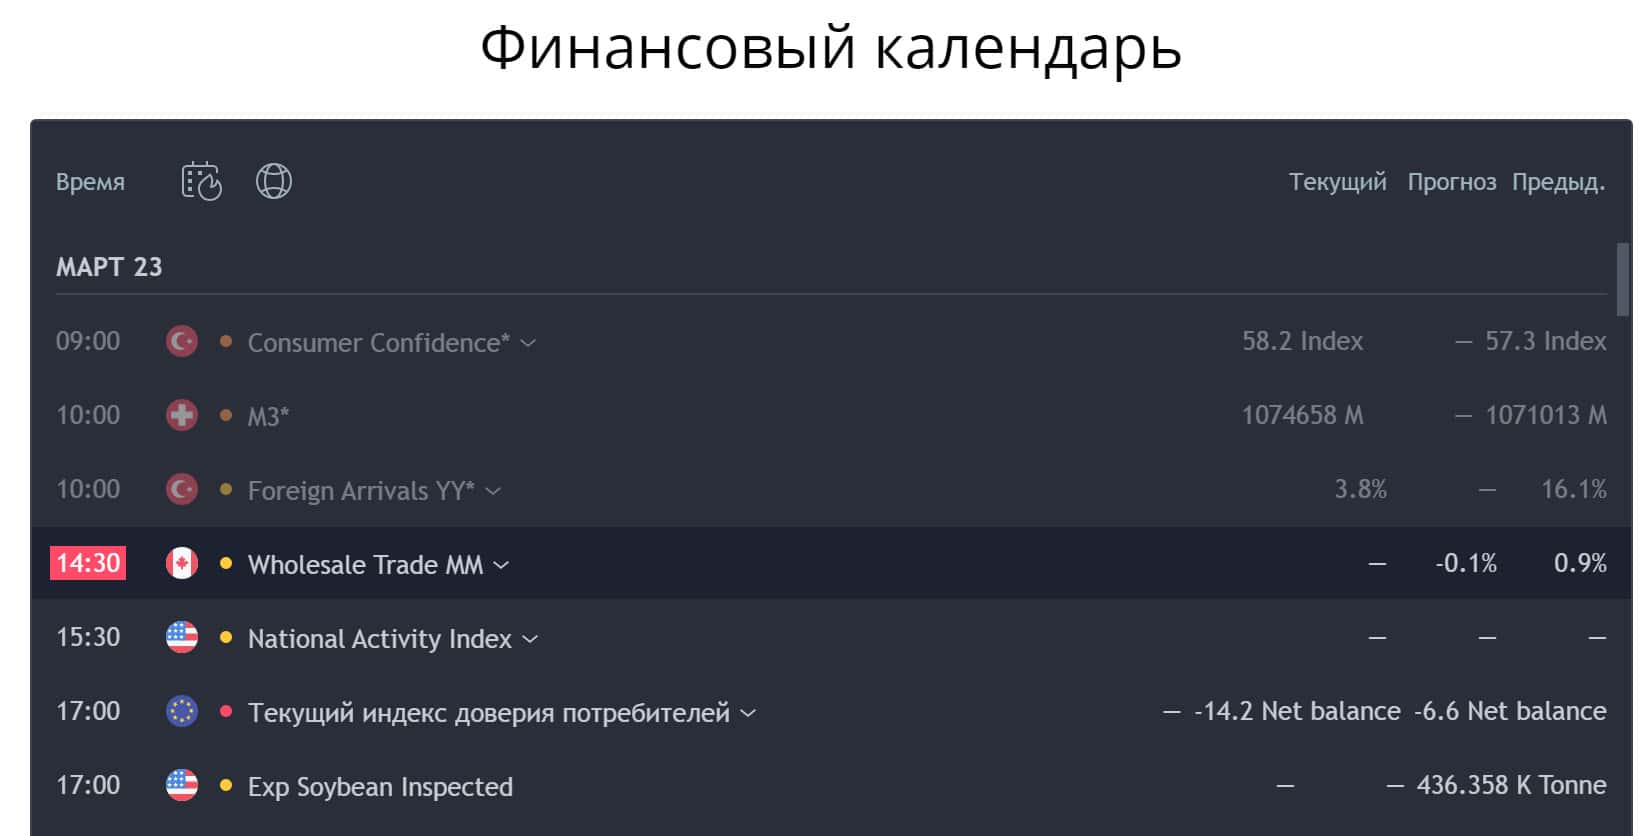1646x836 pixels.
Task: Click the Прогноз column header
Action: (x=1451, y=182)
